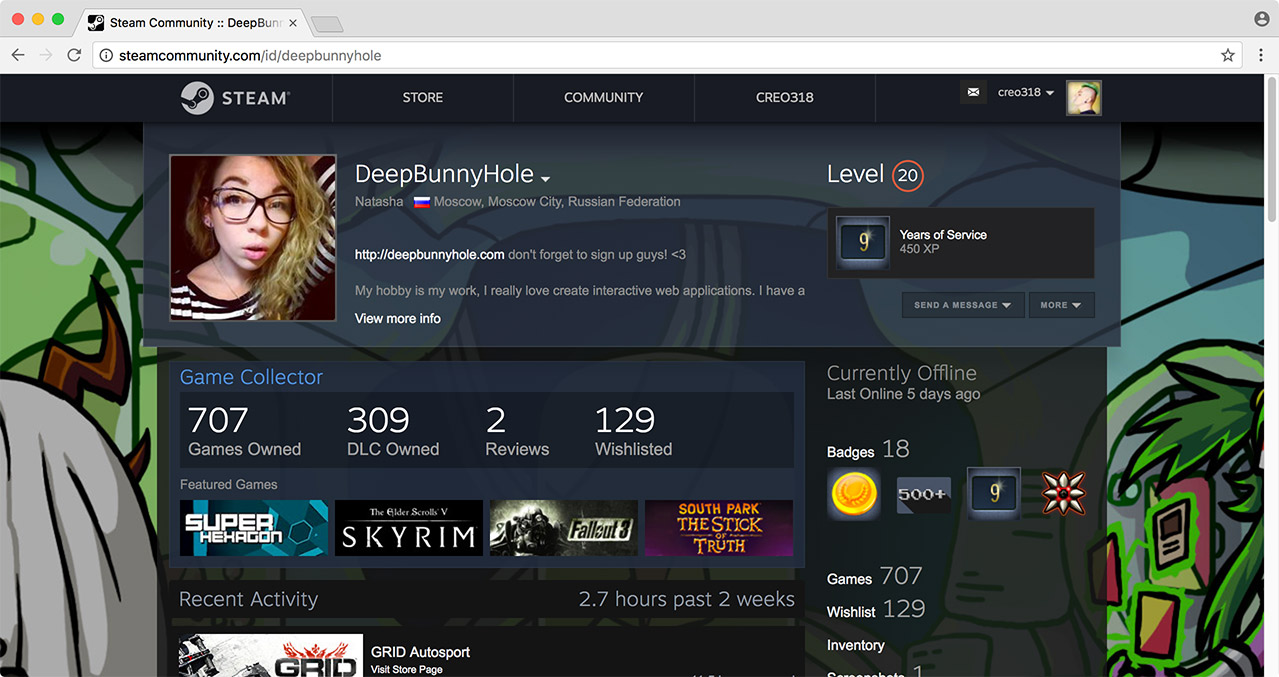Click the Years of Service badge icon
This screenshot has width=1279, height=677.
[x=862, y=242]
